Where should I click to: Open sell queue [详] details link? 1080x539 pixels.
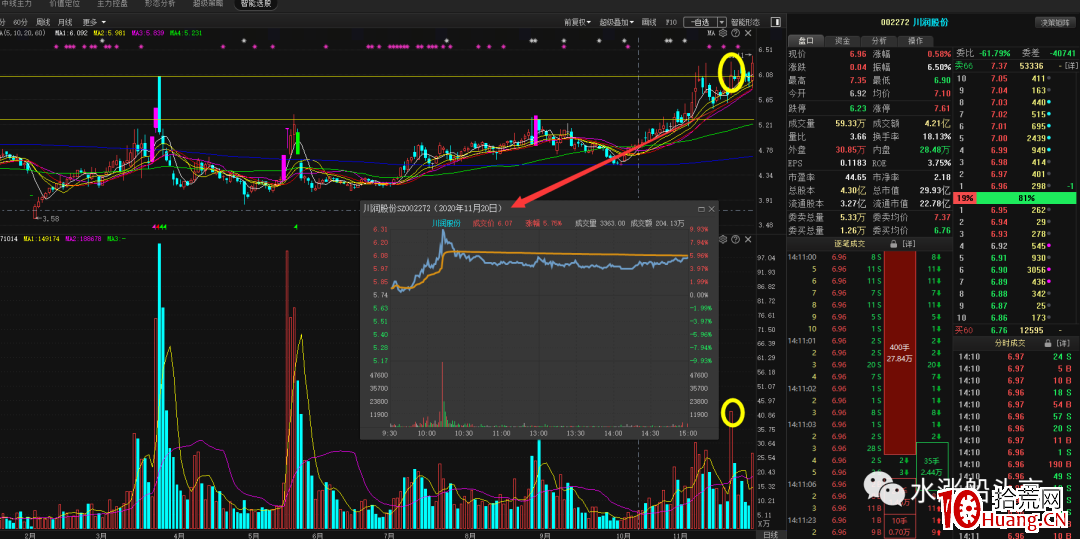pos(1070,66)
